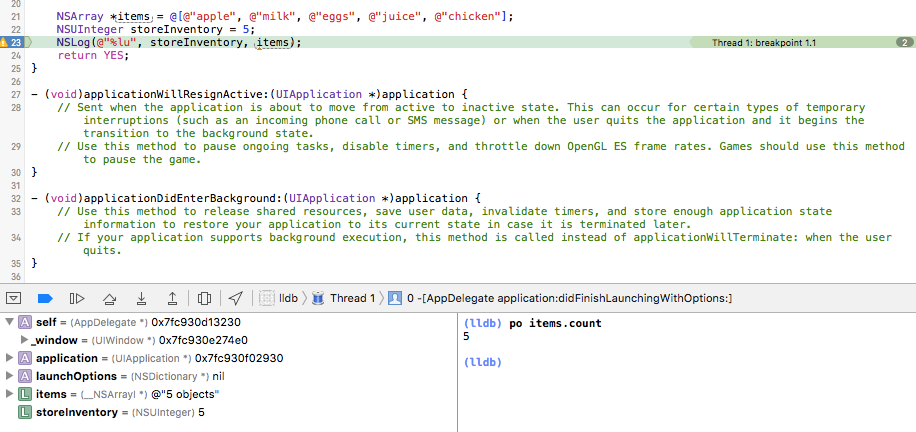The height and width of the screenshot is (432, 916).
Task: Expand the launchOptions variable row
Action: (9, 376)
